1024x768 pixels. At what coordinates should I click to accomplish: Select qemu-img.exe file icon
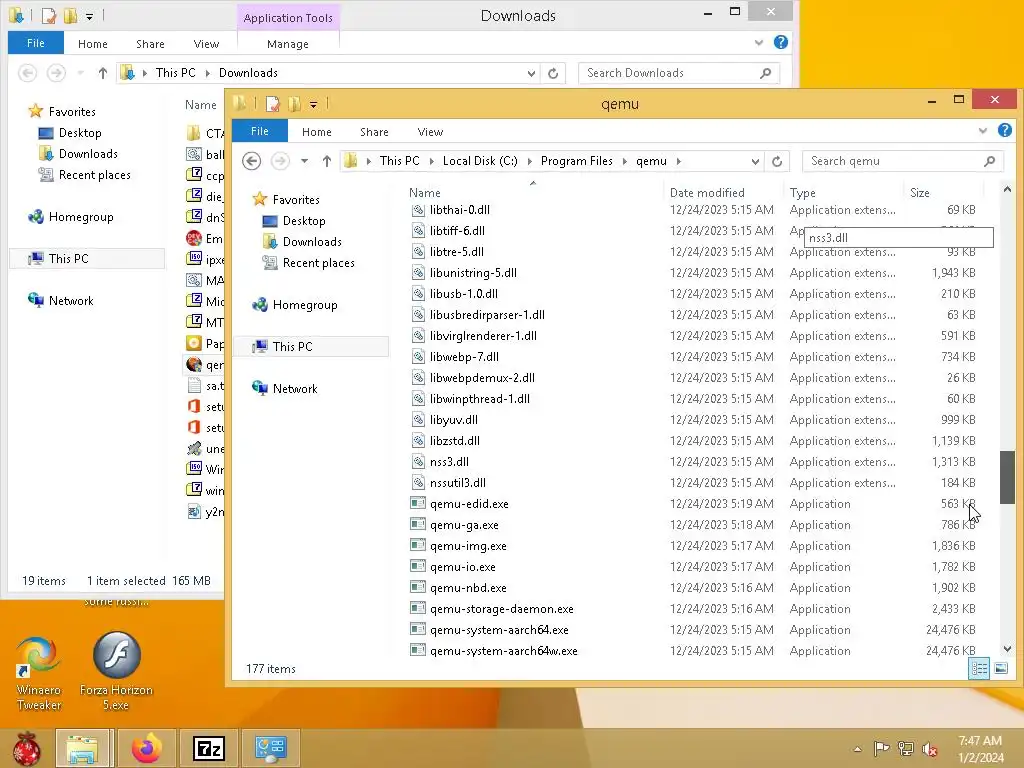(418, 545)
